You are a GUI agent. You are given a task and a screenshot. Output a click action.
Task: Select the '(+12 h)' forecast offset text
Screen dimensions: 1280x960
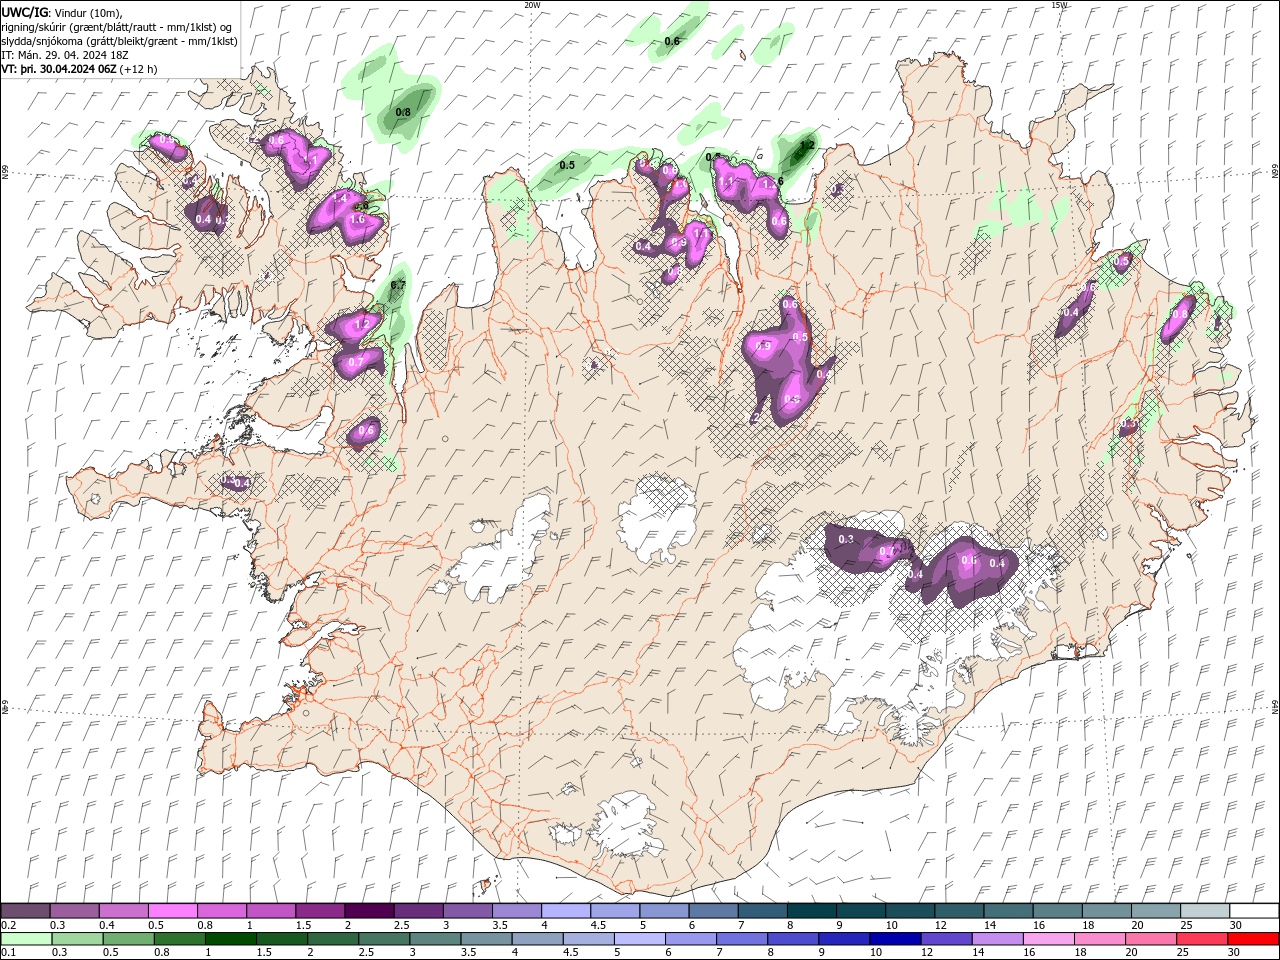click(139, 69)
